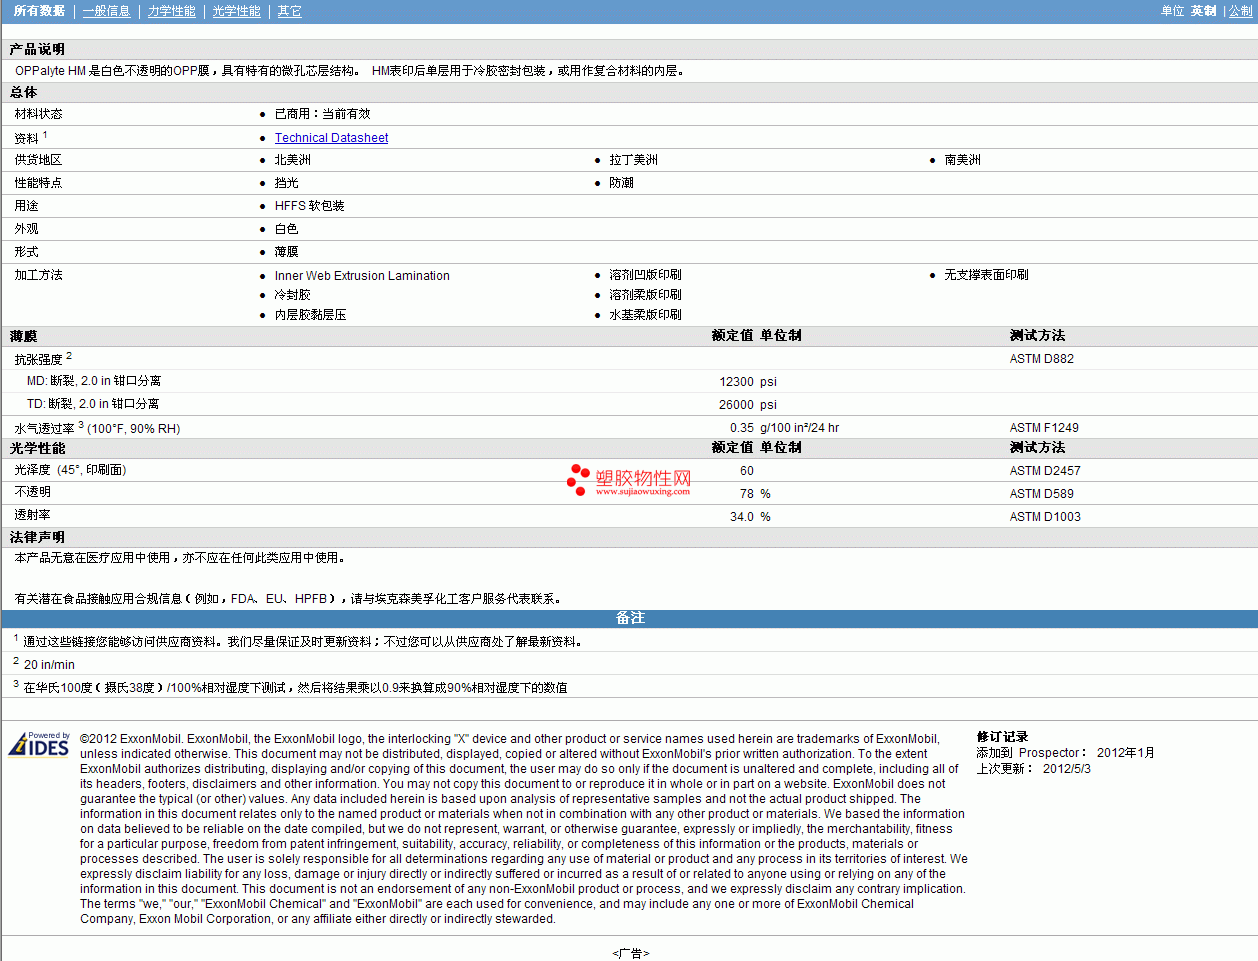Open the 一般信息 tab
The image size is (1258, 961).
coord(107,11)
